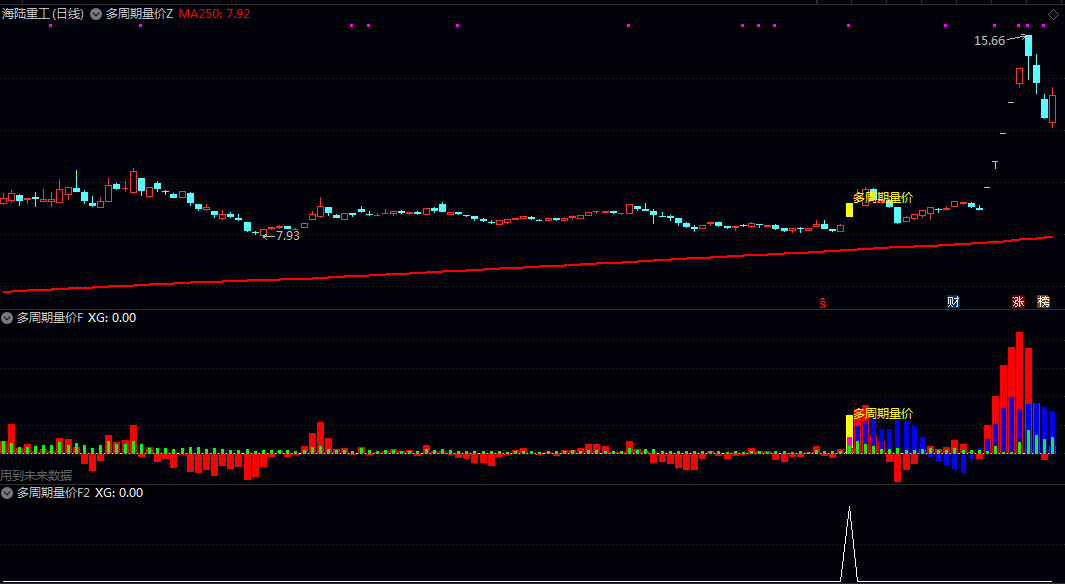Click the 15.66 high price label
This screenshot has height=584, width=1065.
point(989,41)
